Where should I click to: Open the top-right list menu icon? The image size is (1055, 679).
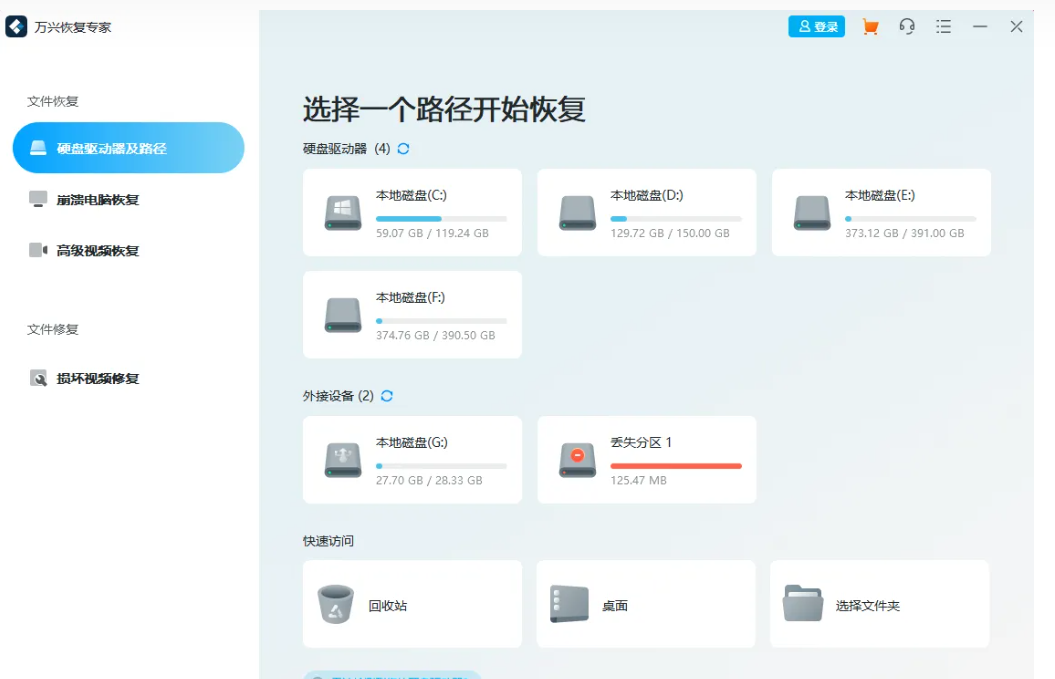pyautogui.click(x=943, y=27)
